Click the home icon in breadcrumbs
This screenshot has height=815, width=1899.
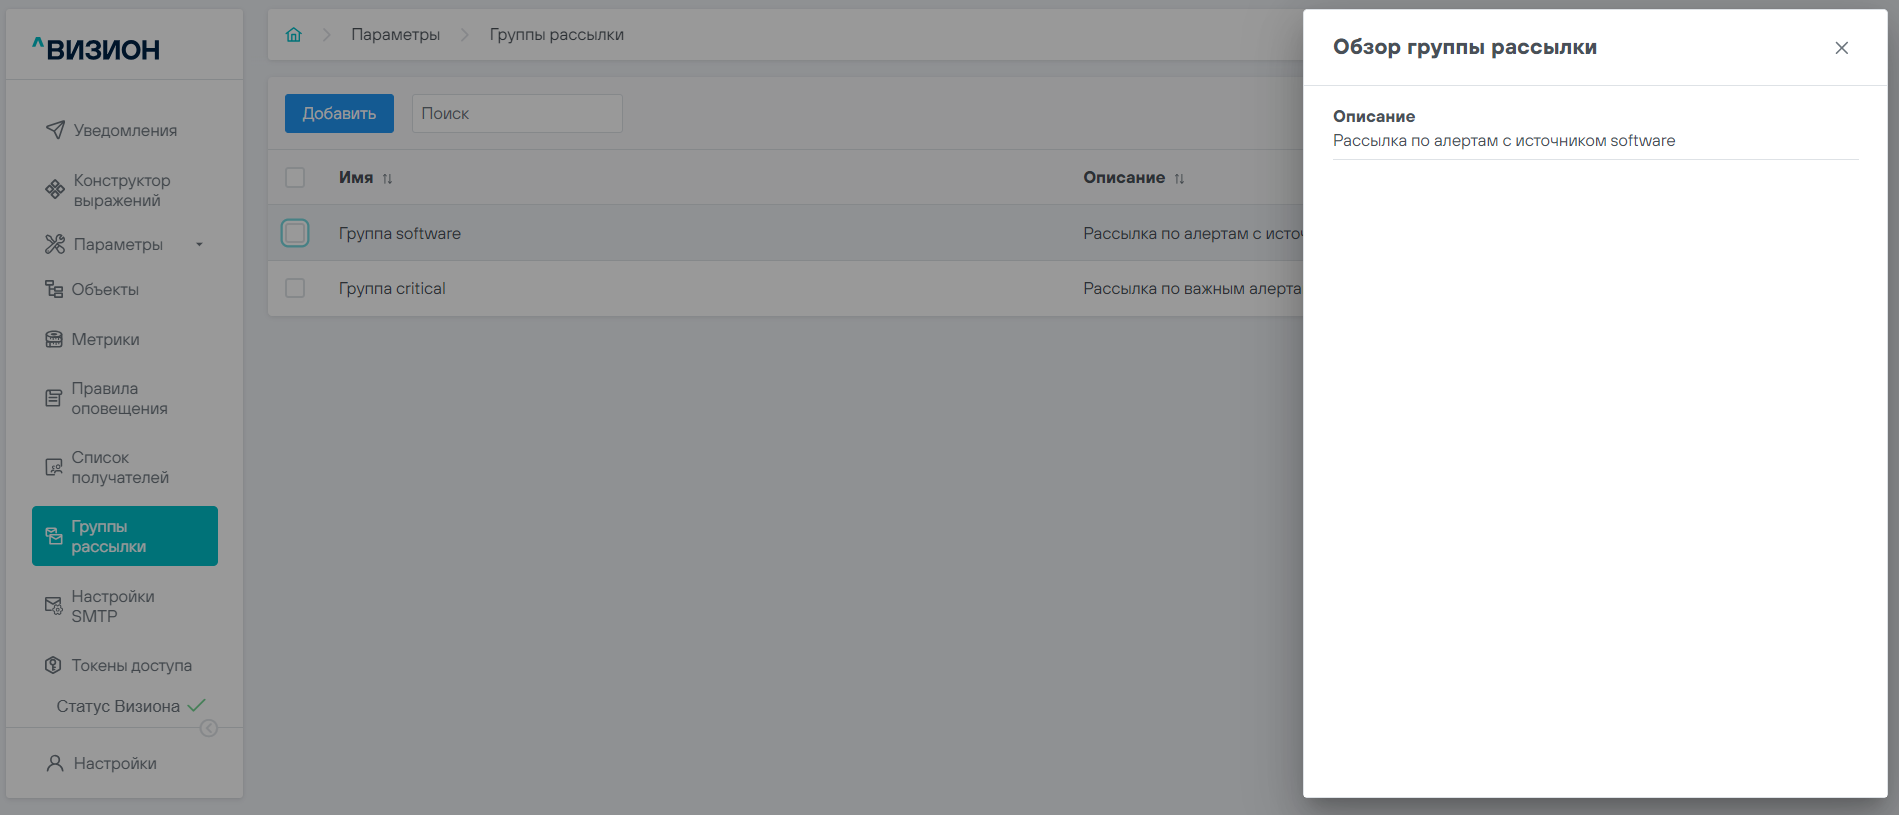click(x=293, y=35)
